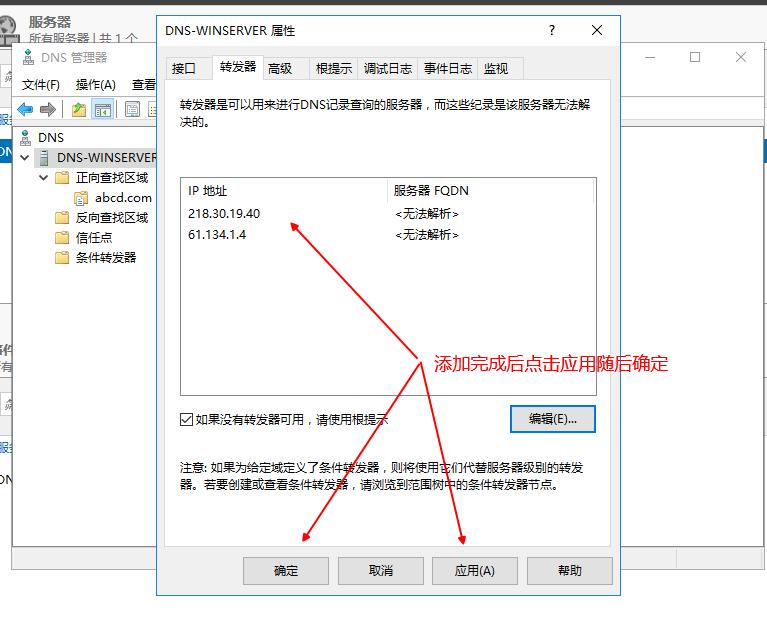767x626 pixels.
Task: Click the 取消 (Cancel) button
Action: click(x=381, y=571)
